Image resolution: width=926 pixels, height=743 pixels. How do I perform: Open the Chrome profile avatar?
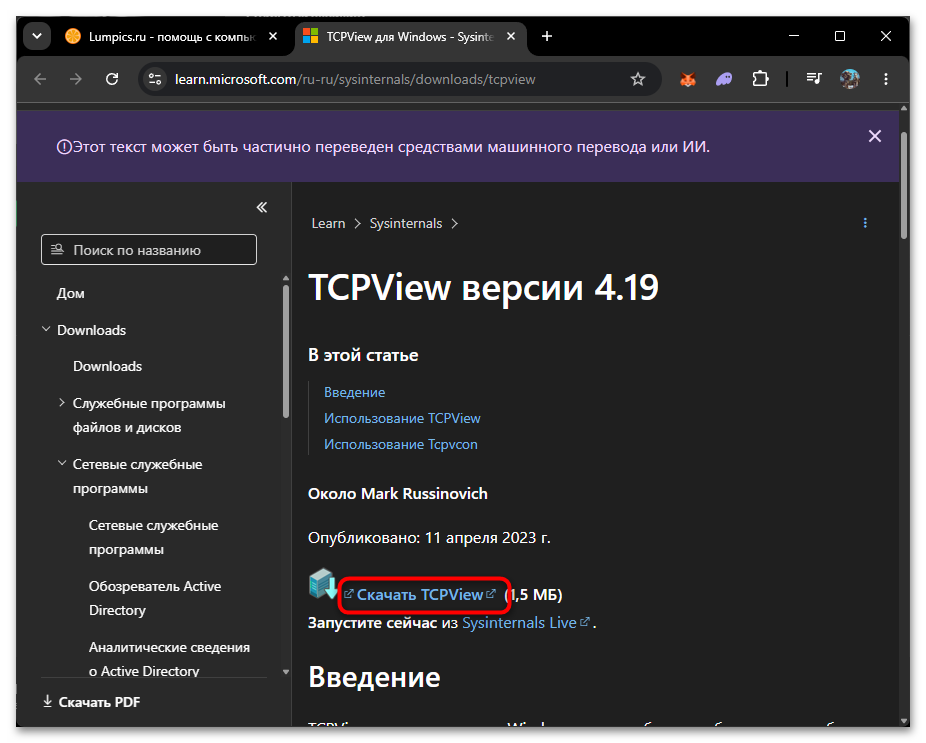point(850,79)
